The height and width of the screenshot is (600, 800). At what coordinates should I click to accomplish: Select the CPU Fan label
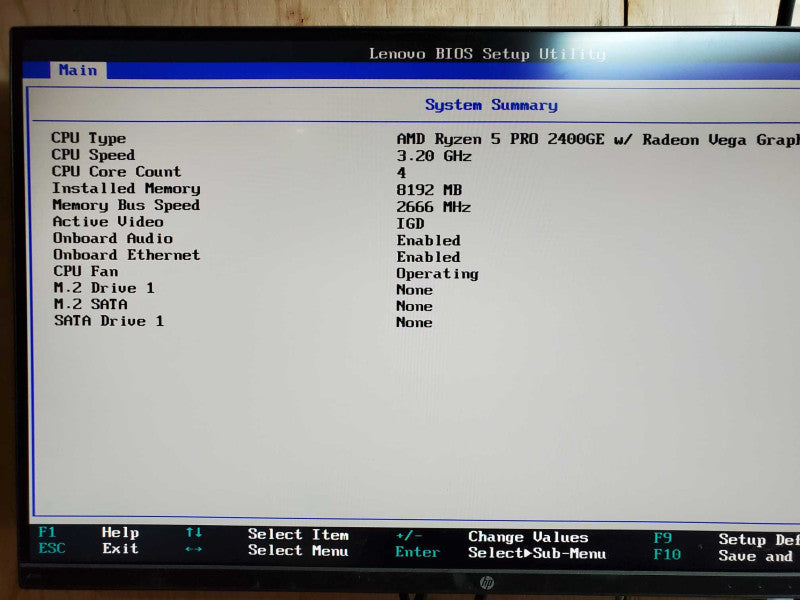(x=86, y=271)
